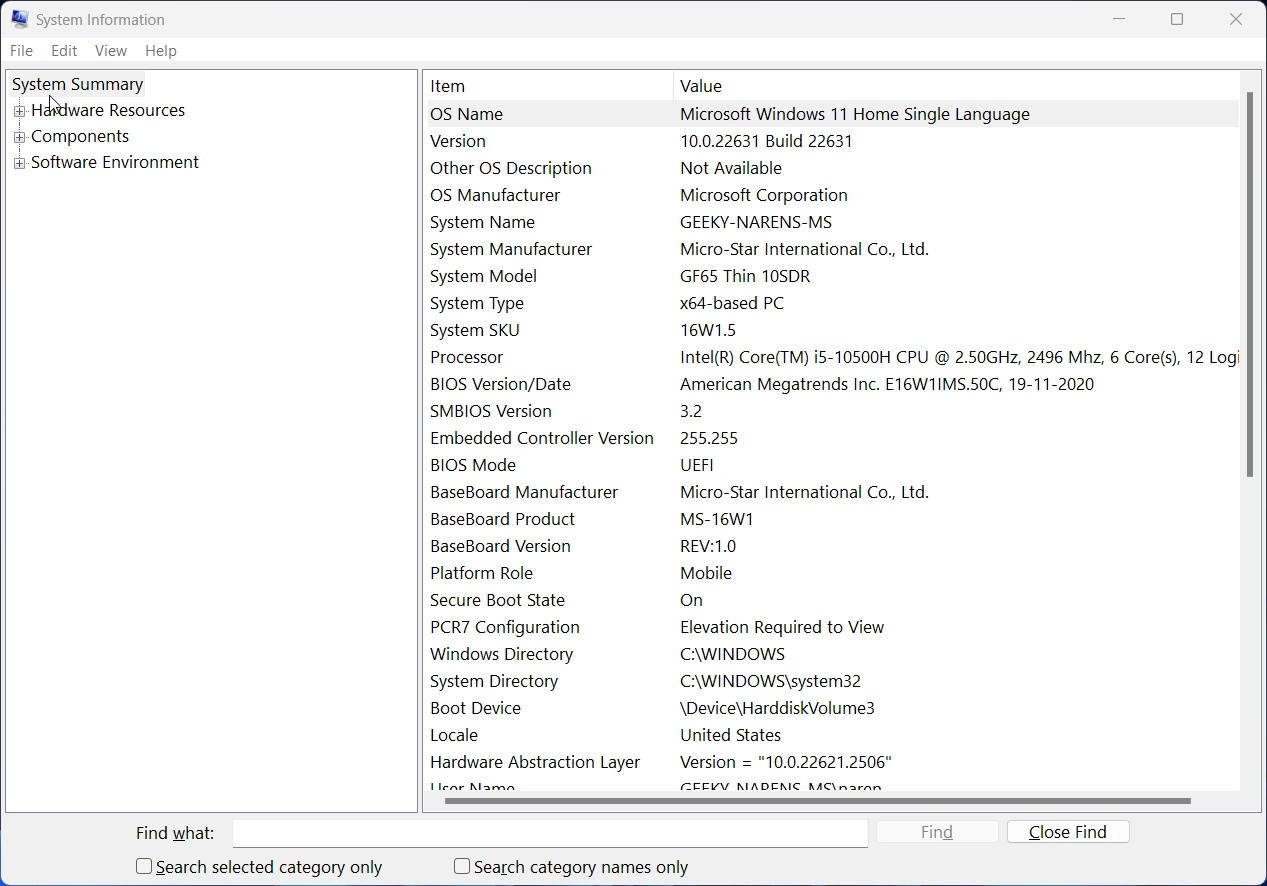Select System Summary in the tree
The width and height of the screenshot is (1267, 886).
click(78, 84)
